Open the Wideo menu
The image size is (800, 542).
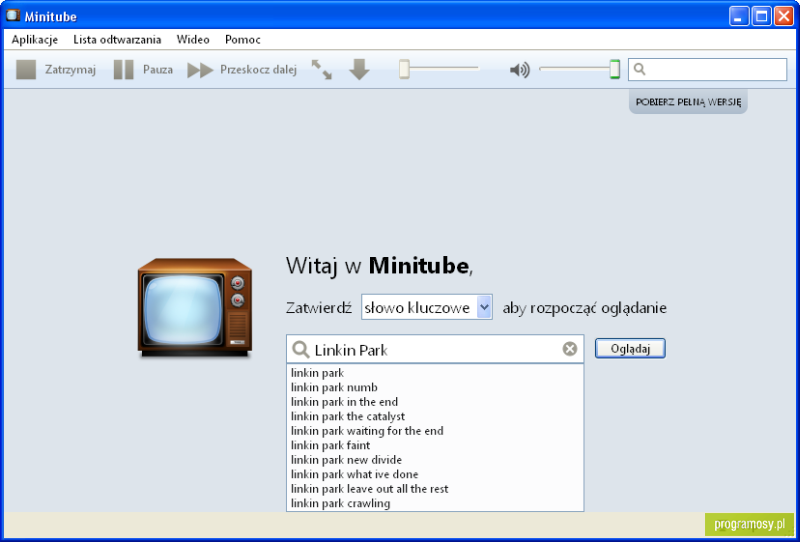click(x=193, y=39)
